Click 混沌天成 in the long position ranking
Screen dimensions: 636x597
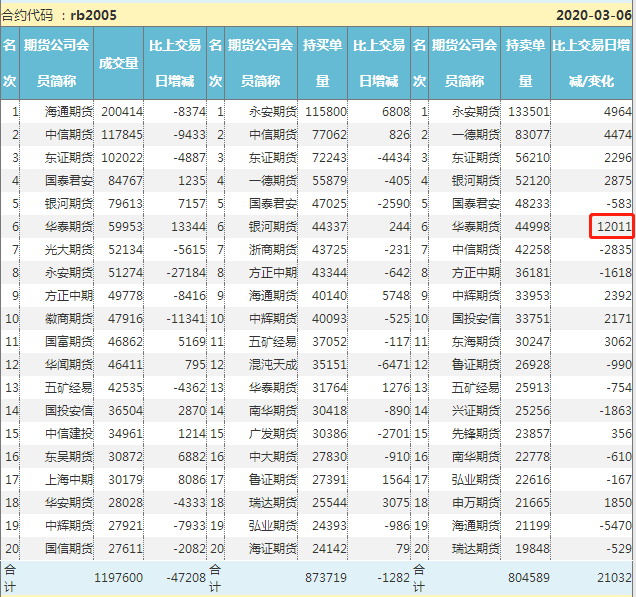[273, 365]
